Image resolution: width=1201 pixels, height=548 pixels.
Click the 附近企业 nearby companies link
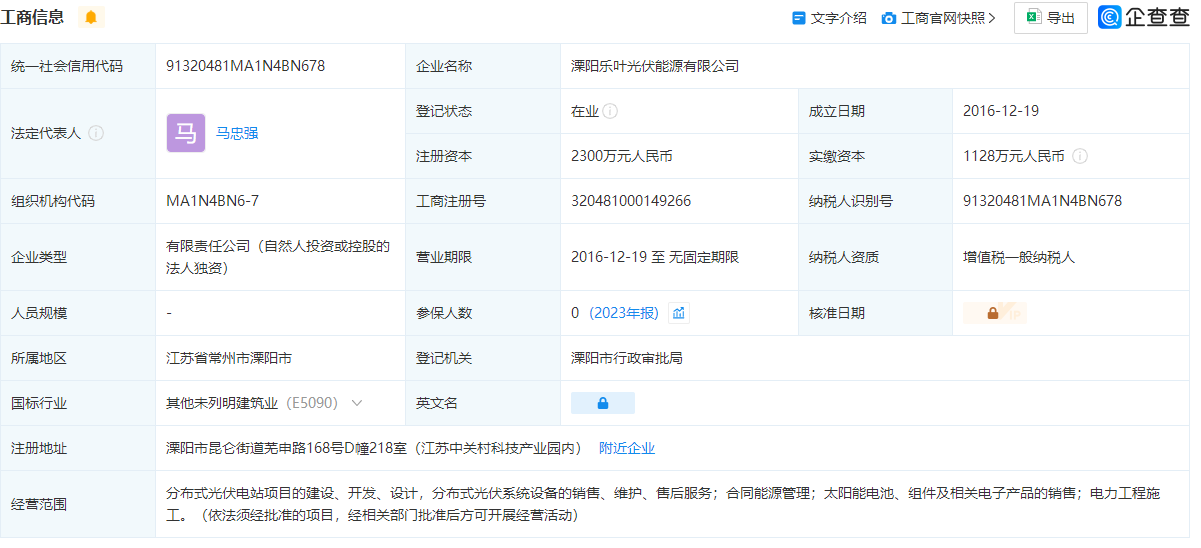pyautogui.click(x=627, y=448)
